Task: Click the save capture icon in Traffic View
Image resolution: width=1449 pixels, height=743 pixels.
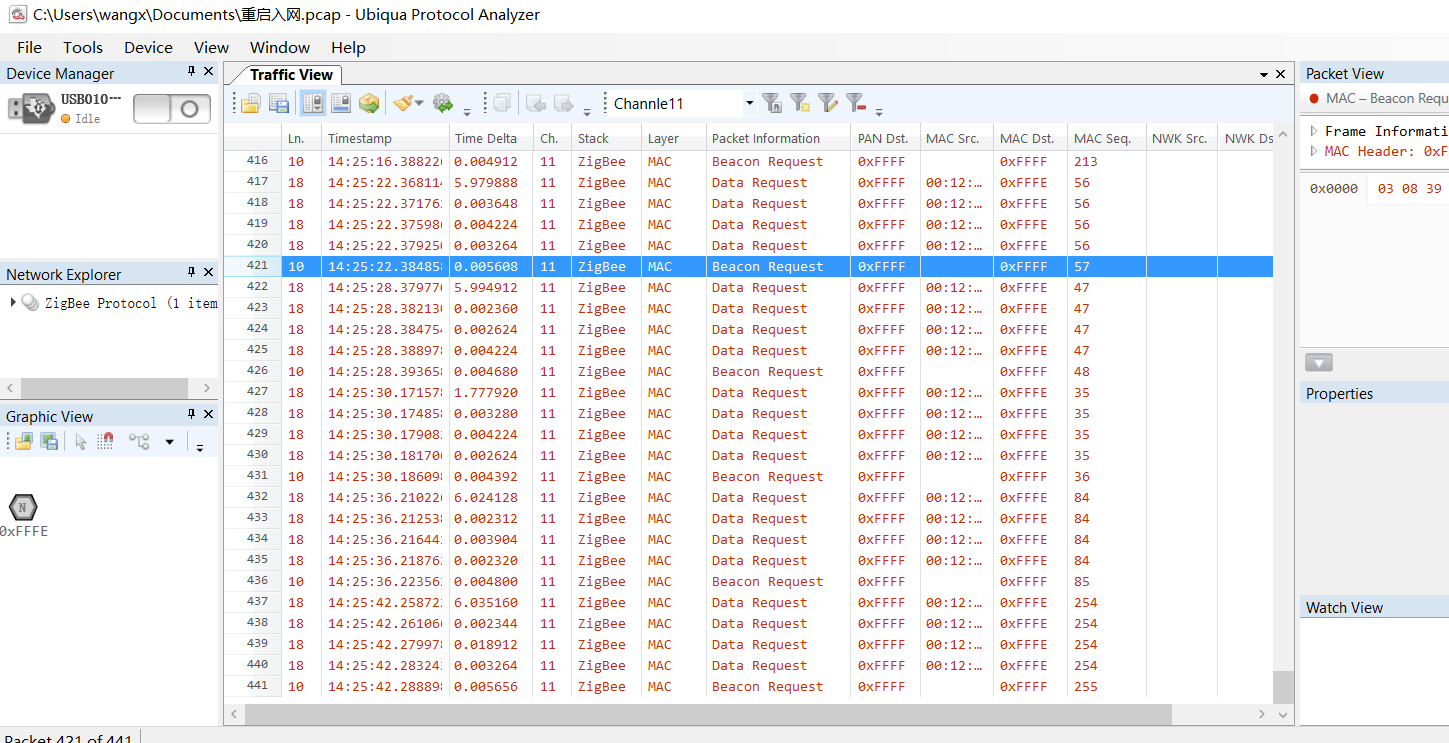Action: (x=279, y=103)
